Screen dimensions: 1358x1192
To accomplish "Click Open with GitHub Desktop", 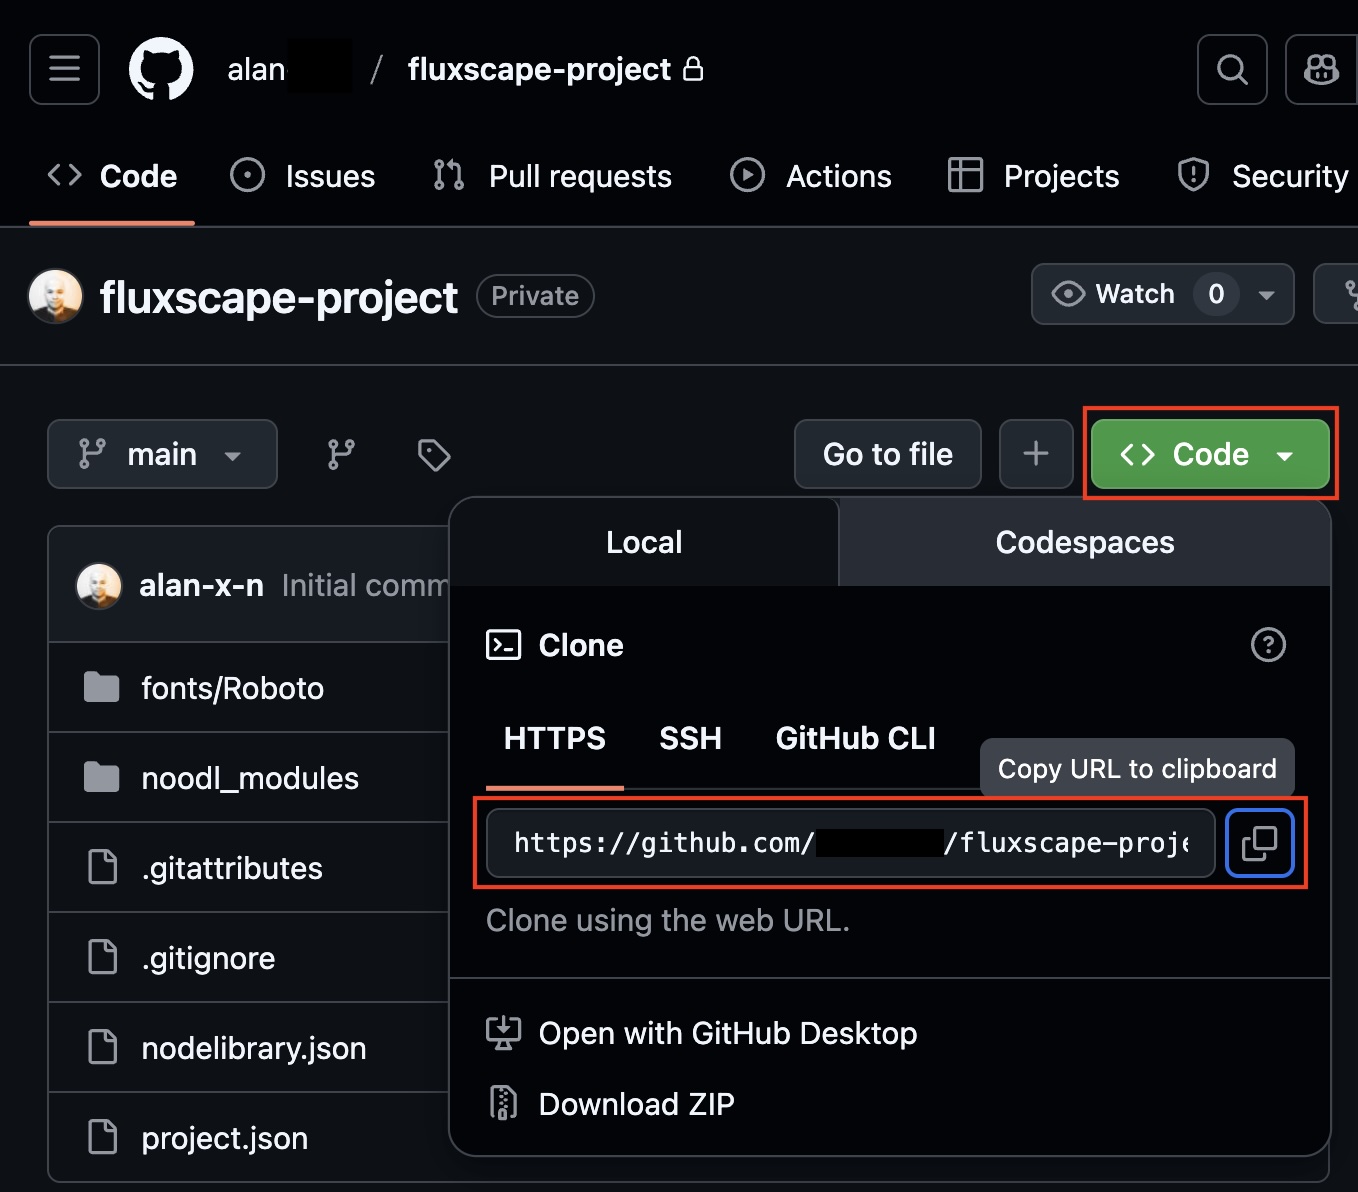I will click(x=727, y=1033).
